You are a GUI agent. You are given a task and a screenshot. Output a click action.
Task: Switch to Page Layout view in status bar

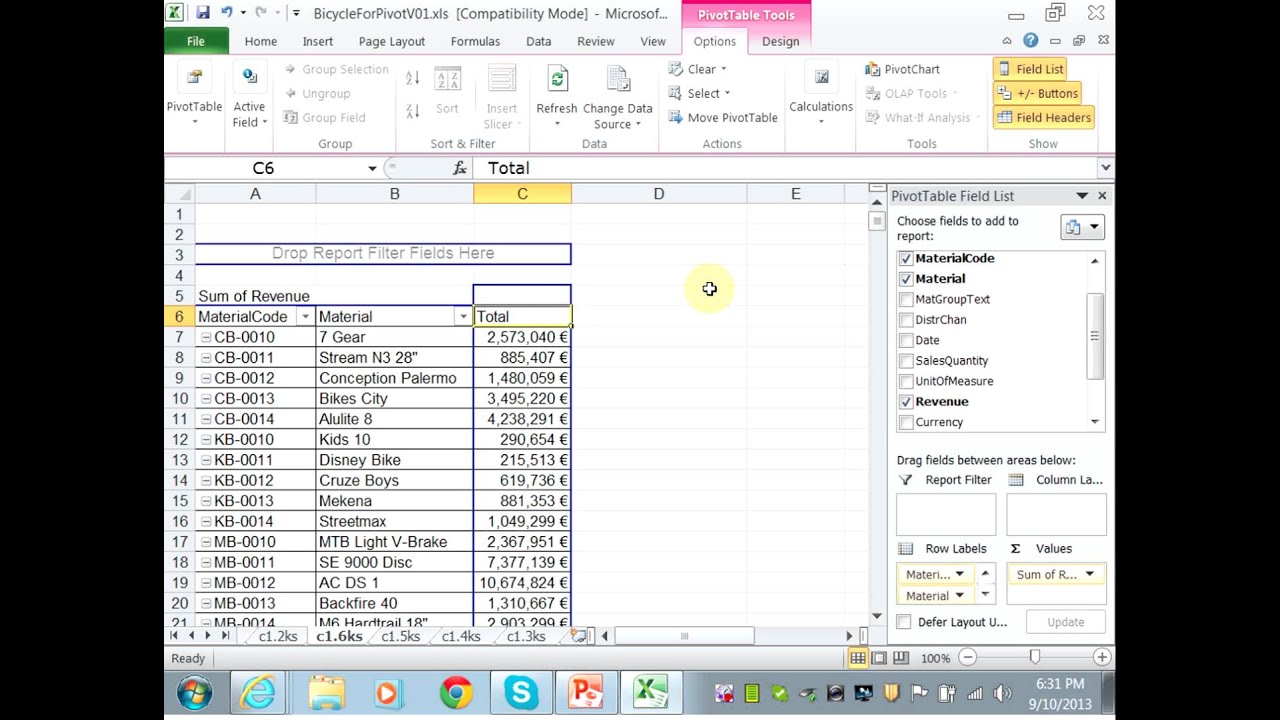point(879,658)
